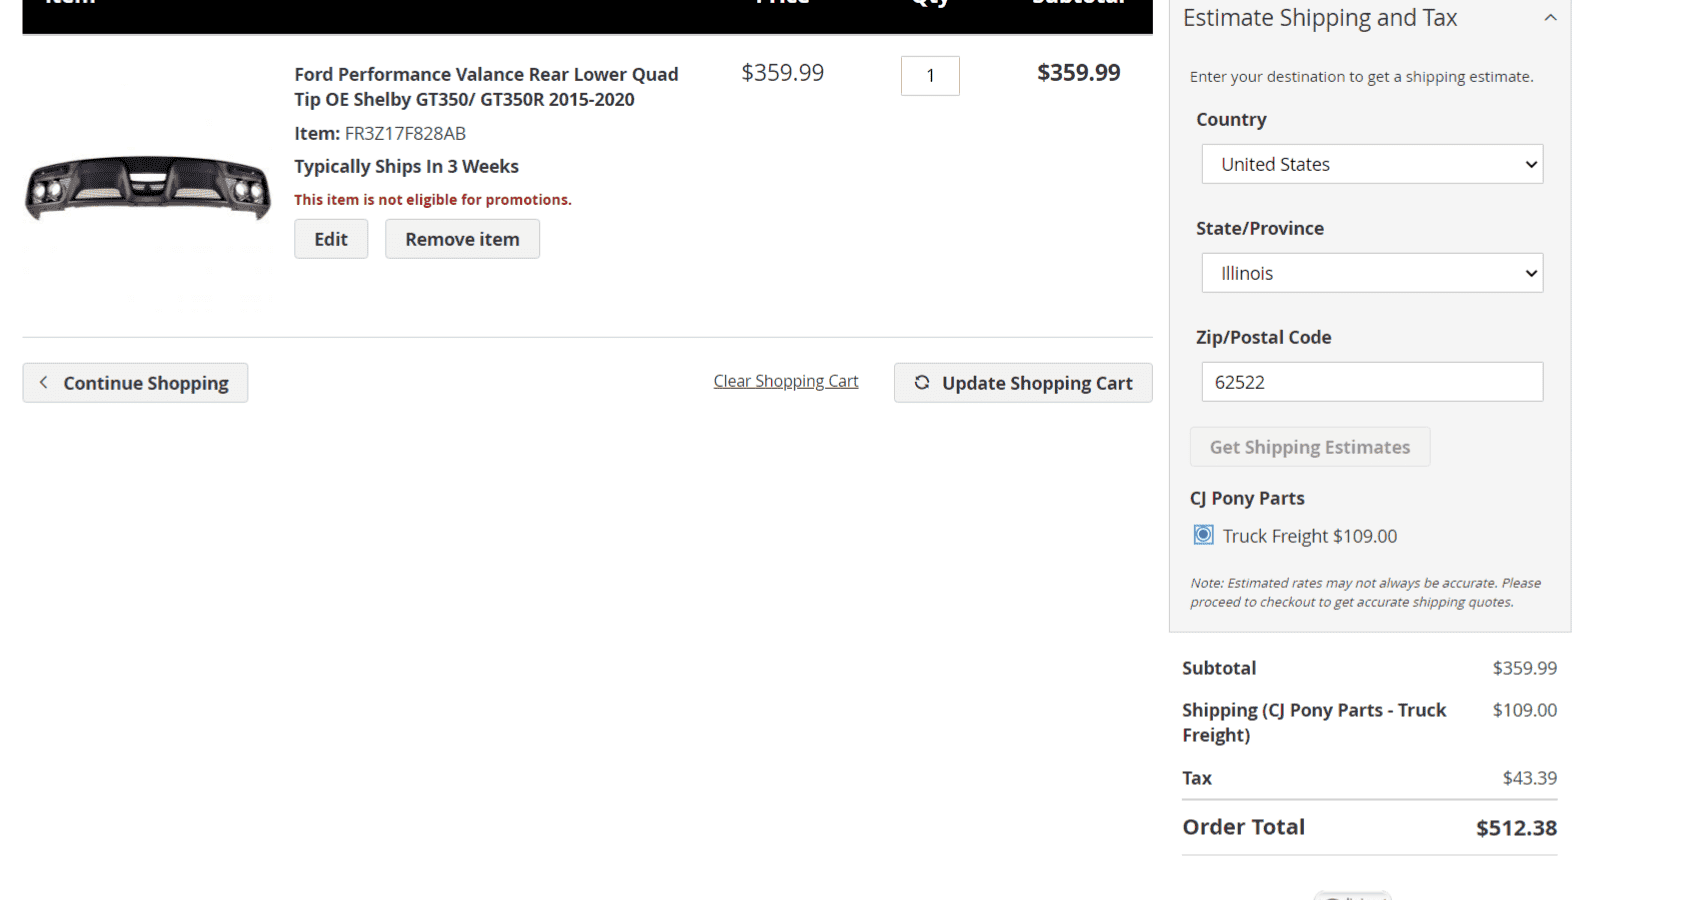This screenshot has height=900, width=1701.
Task: Click the quantity field showing 1
Action: tap(930, 76)
